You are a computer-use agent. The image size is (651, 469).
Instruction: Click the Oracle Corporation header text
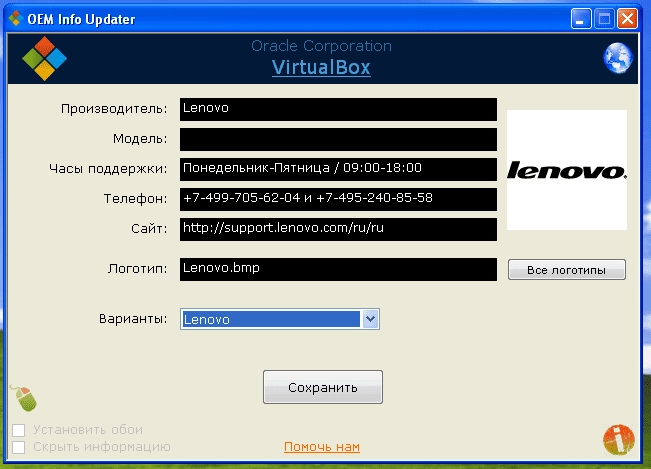(x=321, y=46)
